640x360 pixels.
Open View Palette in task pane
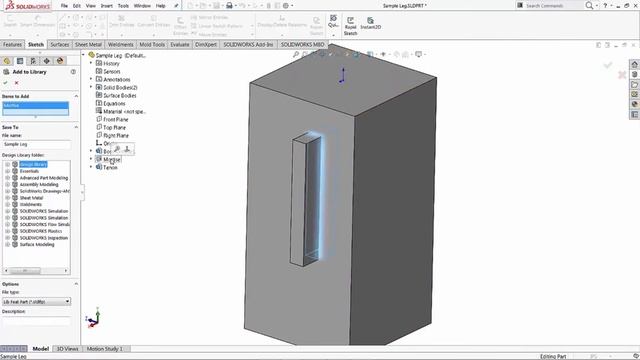tap(634, 94)
